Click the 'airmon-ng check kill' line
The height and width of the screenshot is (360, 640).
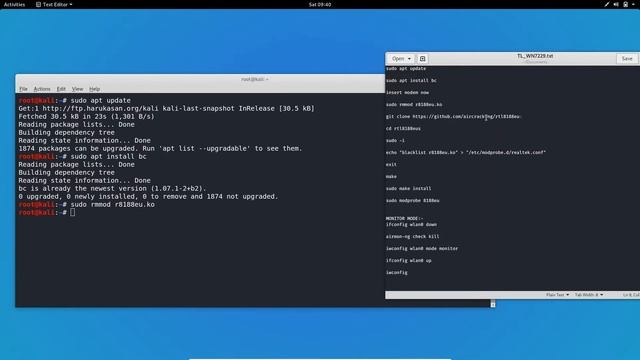coord(413,236)
